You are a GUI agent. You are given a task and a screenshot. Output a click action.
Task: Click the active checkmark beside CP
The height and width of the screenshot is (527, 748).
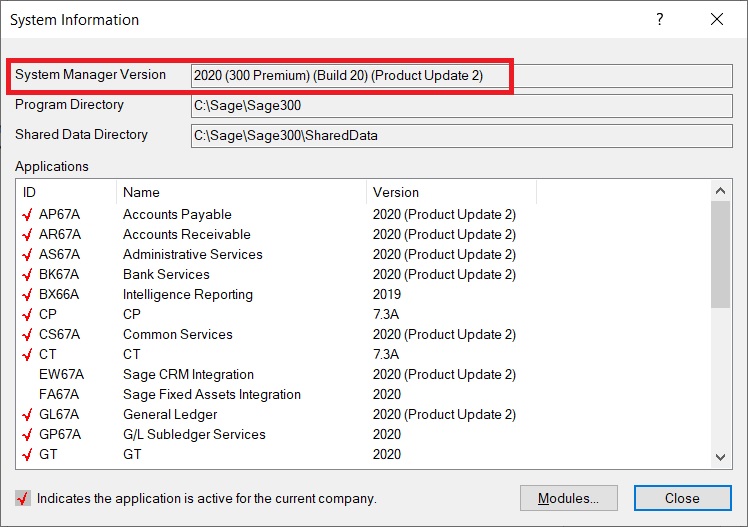[x=27, y=315]
